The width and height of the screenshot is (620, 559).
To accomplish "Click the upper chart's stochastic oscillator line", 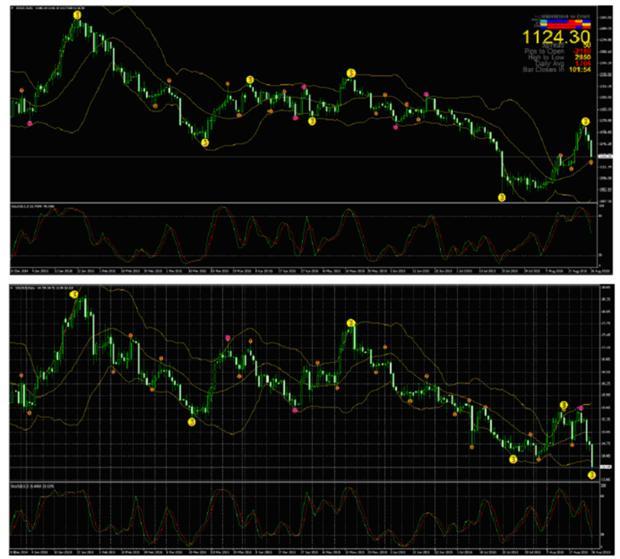I will click(x=302, y=236).
